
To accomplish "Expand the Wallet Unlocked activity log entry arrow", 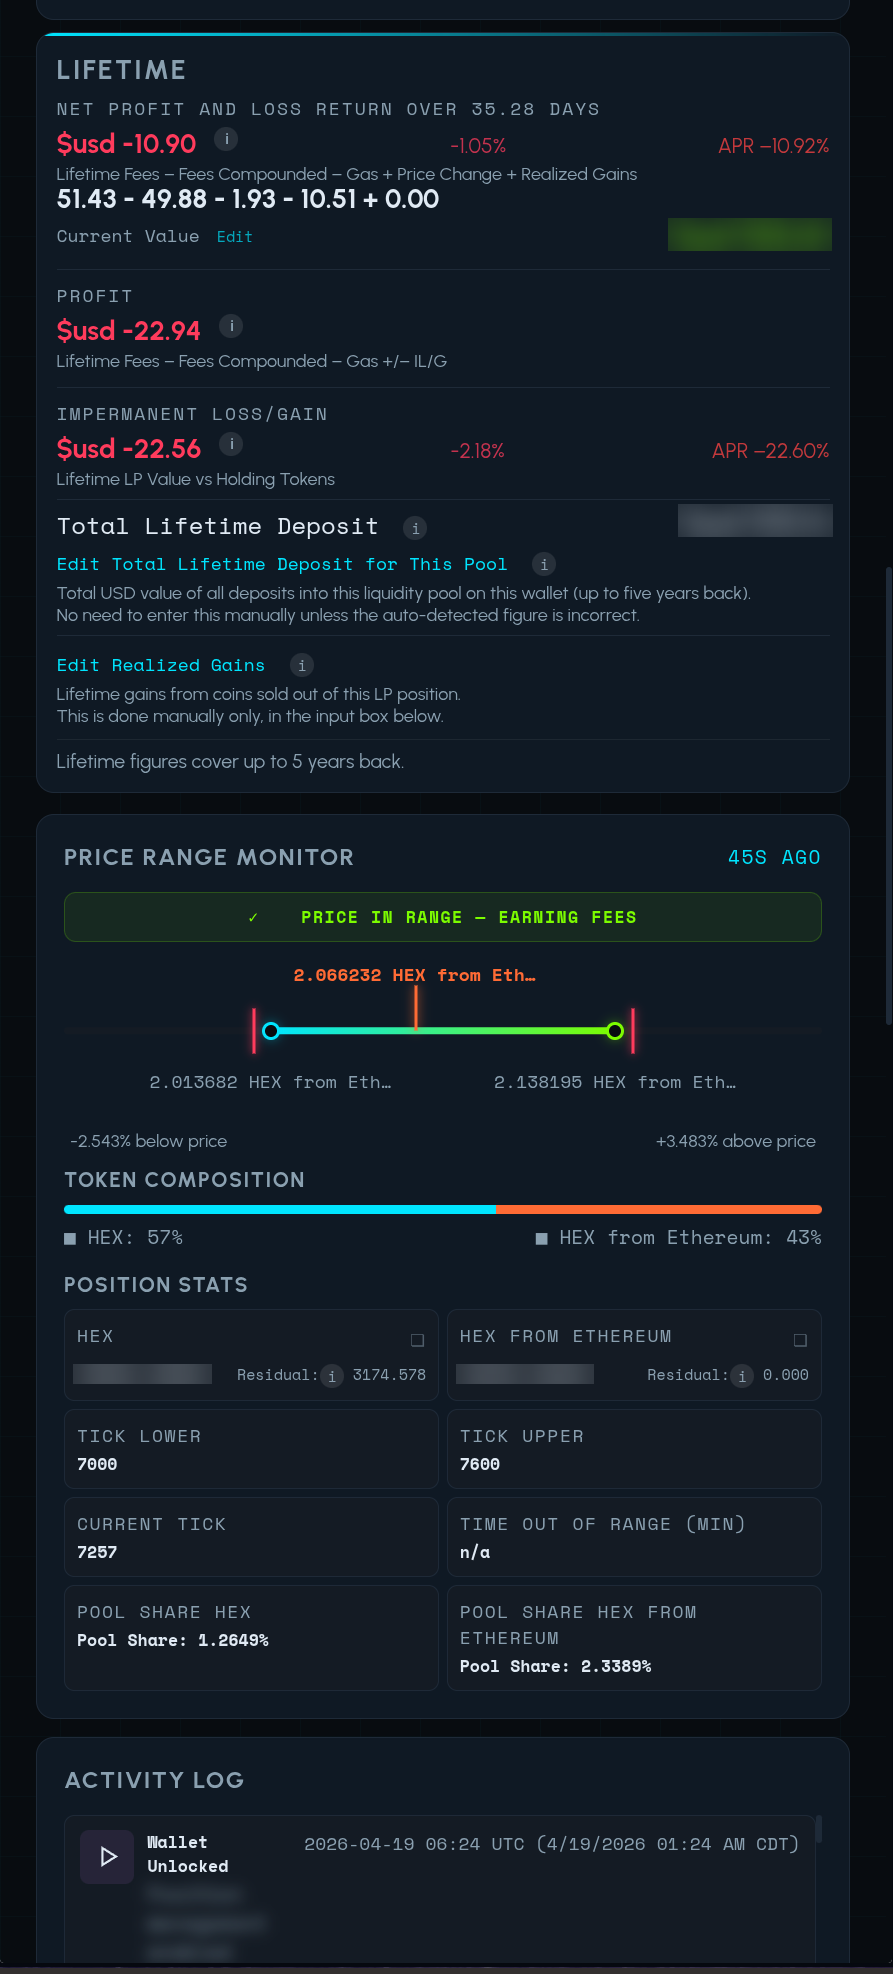I will (x=107, y=1857).
